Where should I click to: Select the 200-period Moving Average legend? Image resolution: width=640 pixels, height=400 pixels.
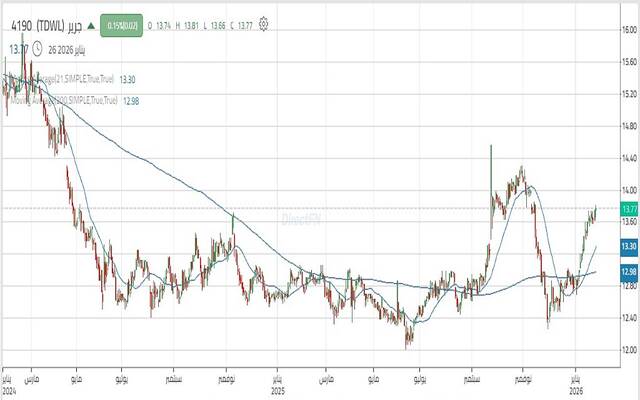point(62,100)
